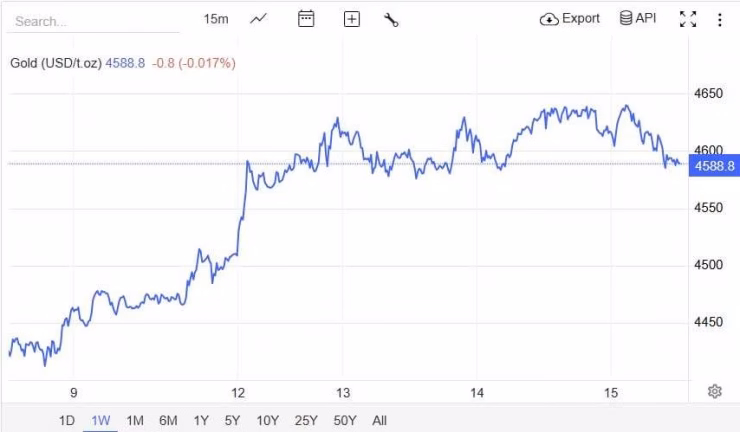Show All historical data range
Screen dimensions: 740x432
tap(379, 420)
